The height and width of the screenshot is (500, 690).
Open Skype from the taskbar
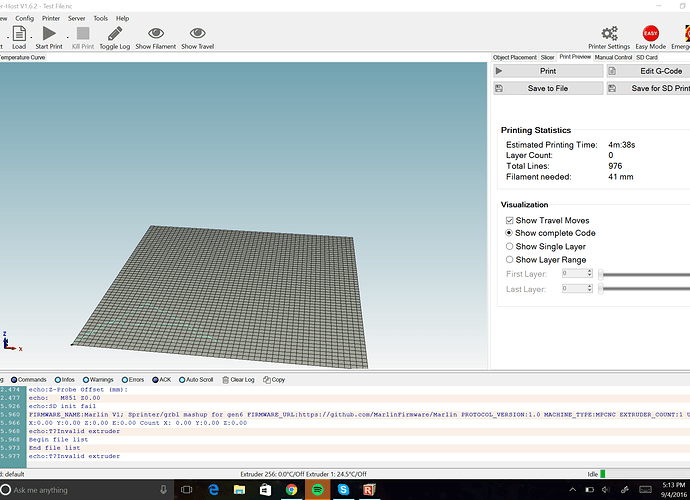[343, 489]
